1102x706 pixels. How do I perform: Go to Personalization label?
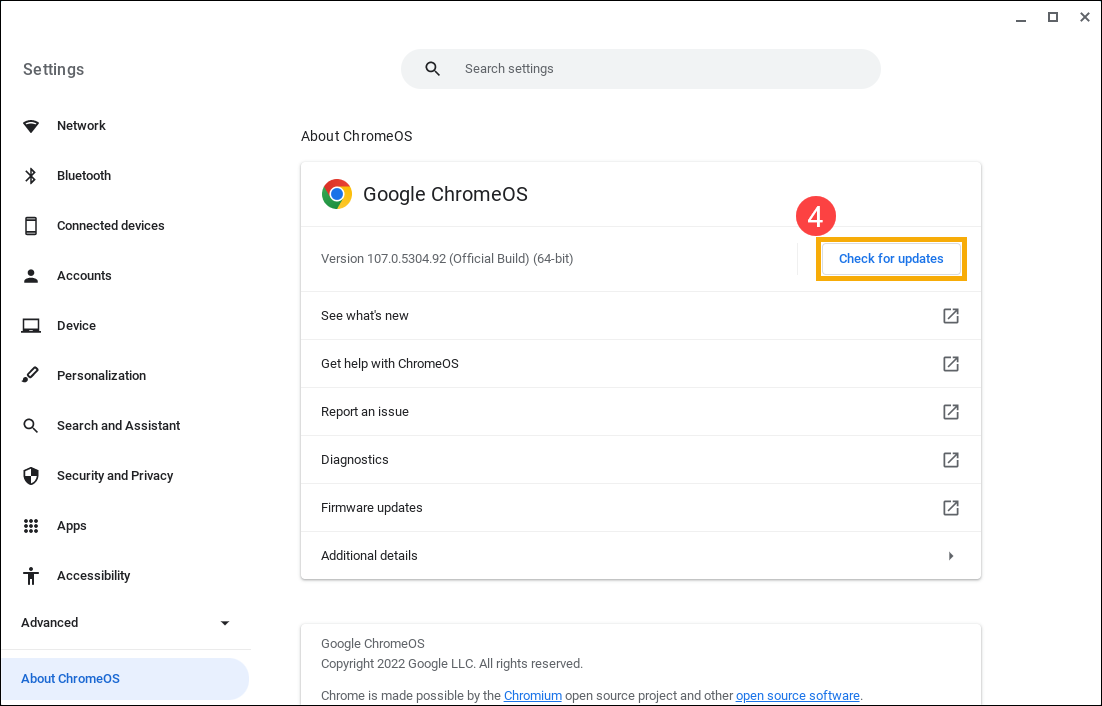click(101, 376)
